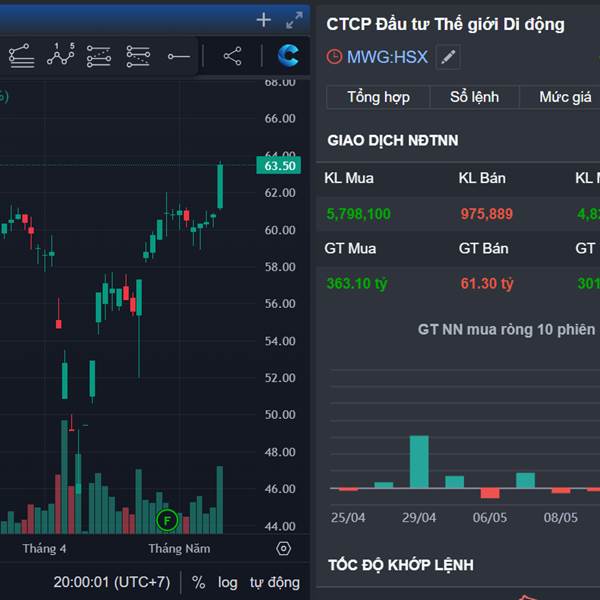Click KL Mua value 5,798,100

pyautogui.click(x=358, y=214)
